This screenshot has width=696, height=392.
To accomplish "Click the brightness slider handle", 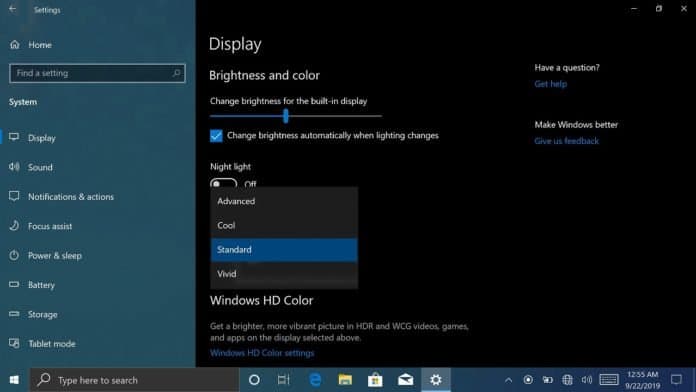I will (286, 116).
